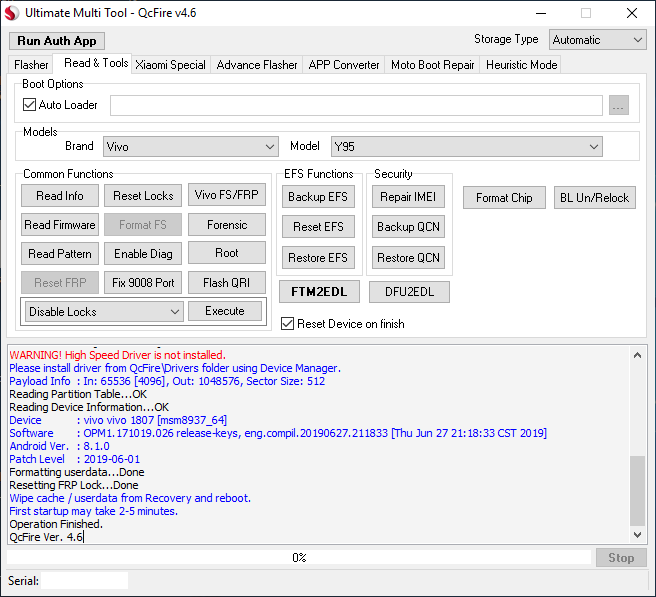The width and height of the screenshot is (656, 597).
Task: Click the Forensic button
Action: pos(227,225)
